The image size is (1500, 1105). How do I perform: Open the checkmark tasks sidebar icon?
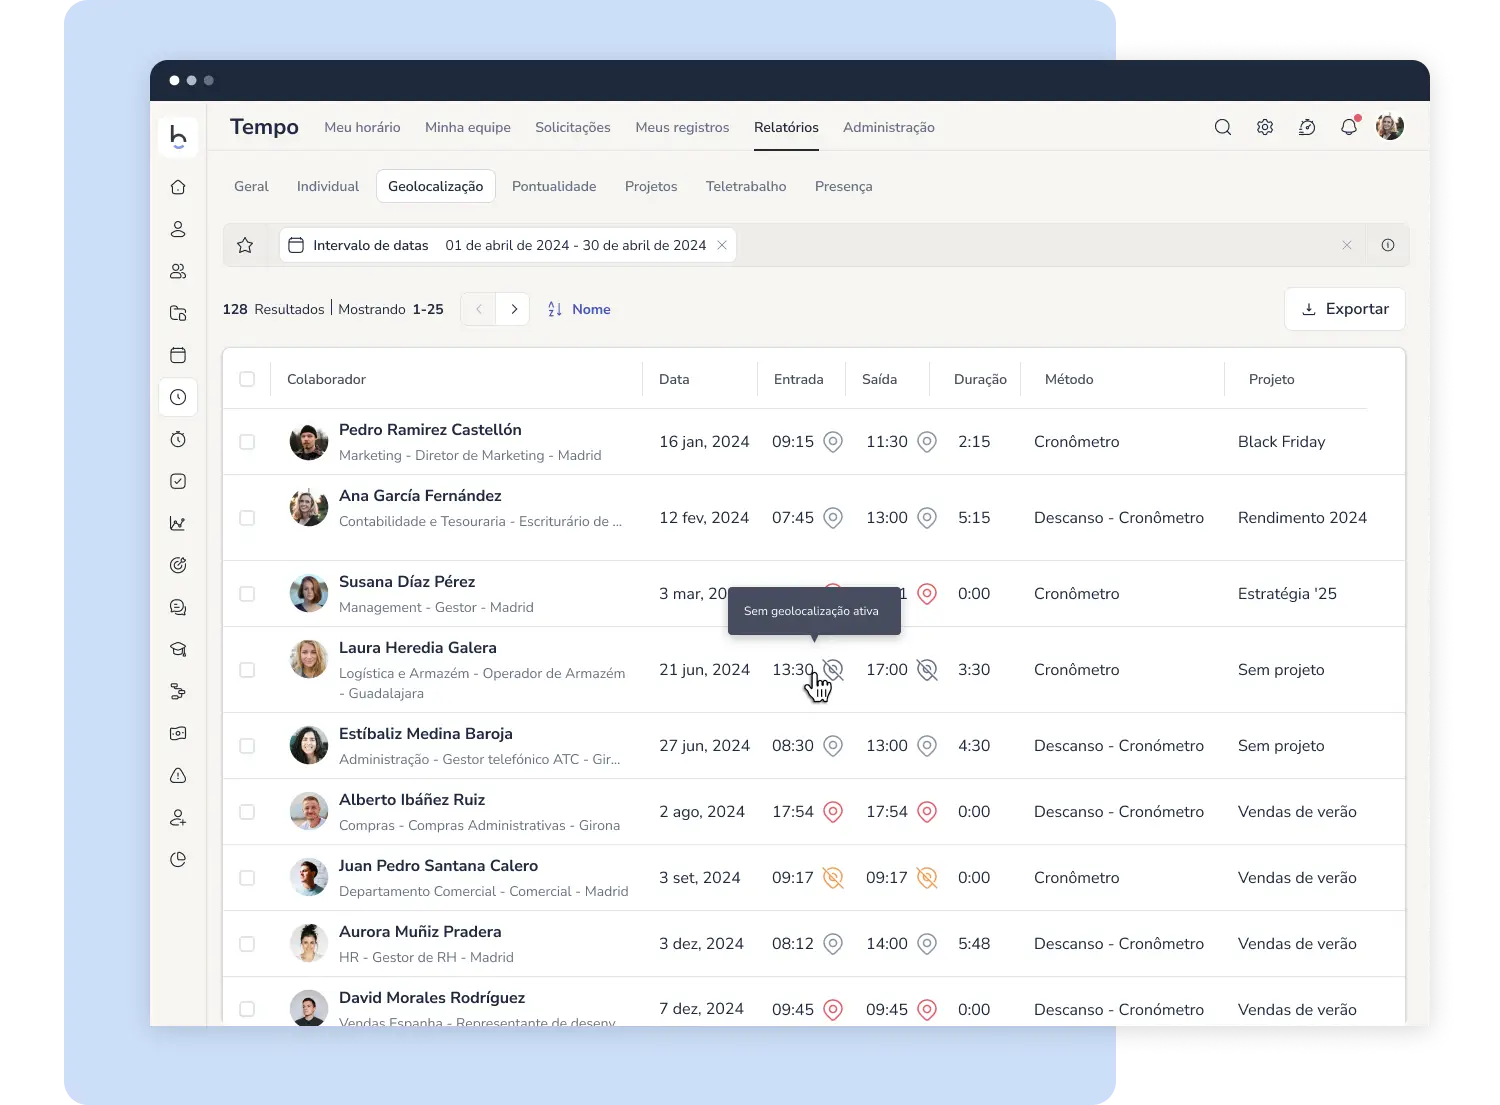pos(178,481)
